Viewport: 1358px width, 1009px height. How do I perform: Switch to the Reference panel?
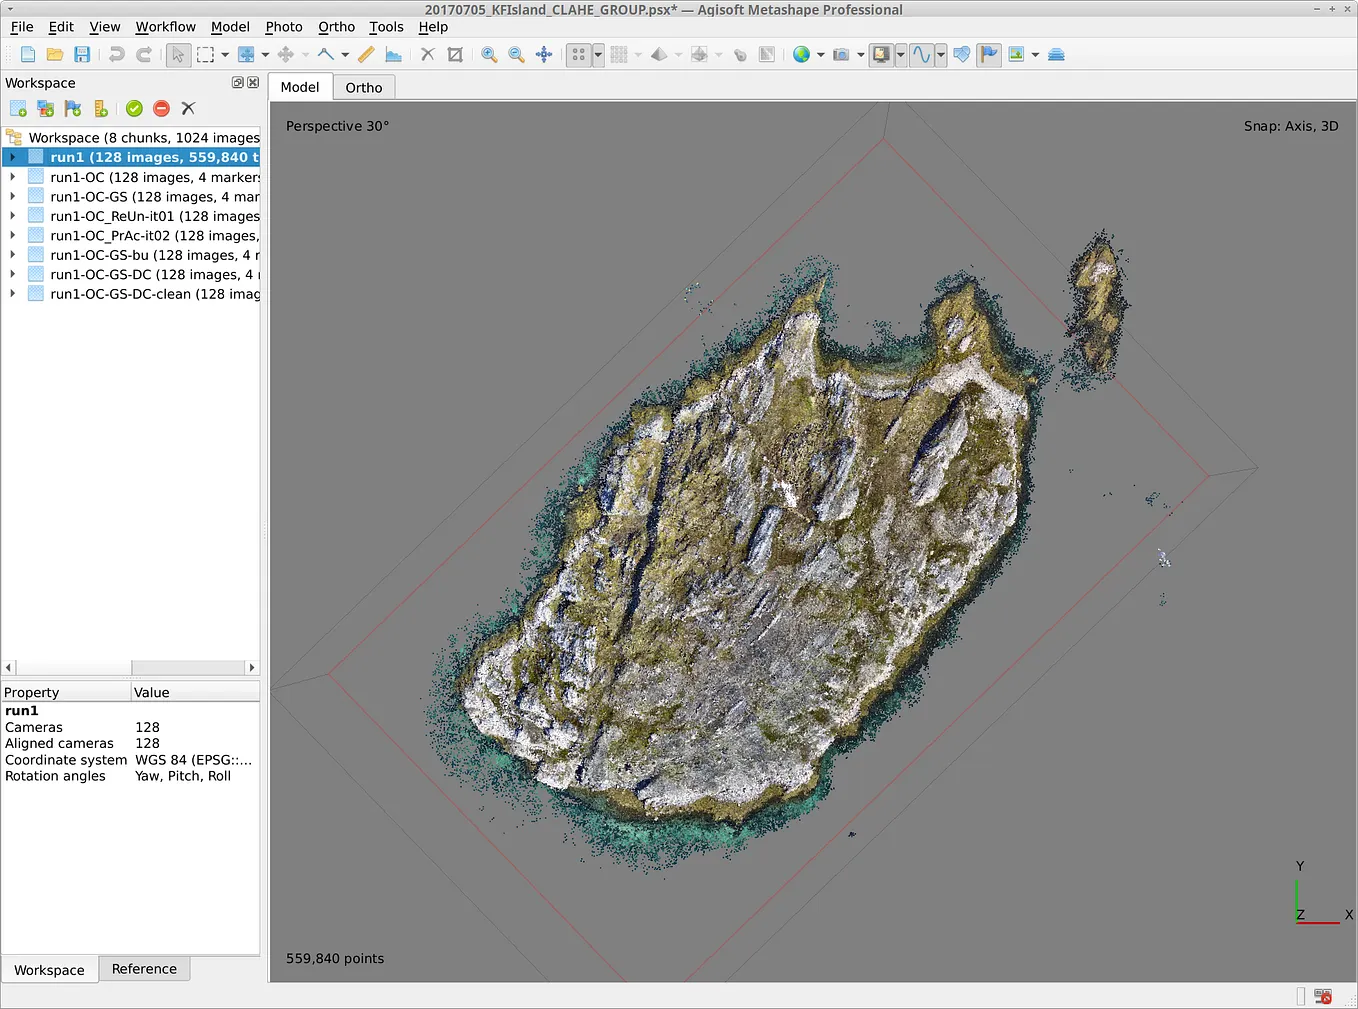click(144, 968)
